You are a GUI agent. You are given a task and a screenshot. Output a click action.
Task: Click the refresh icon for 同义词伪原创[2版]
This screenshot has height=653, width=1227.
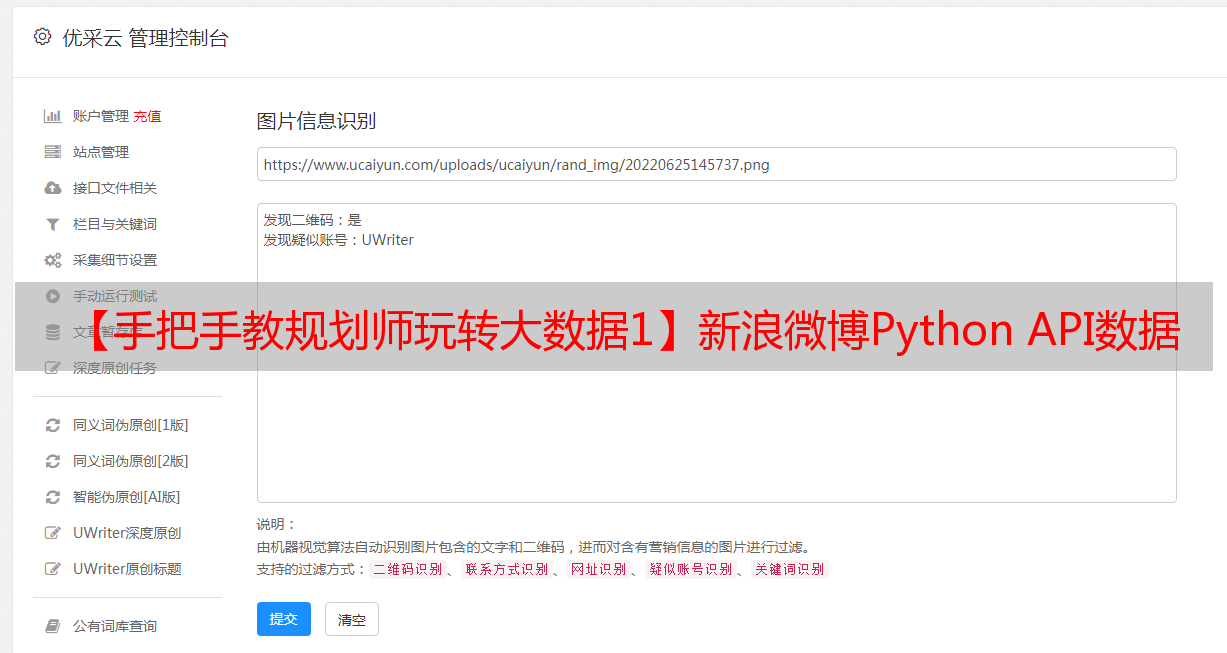click(53, 461)
